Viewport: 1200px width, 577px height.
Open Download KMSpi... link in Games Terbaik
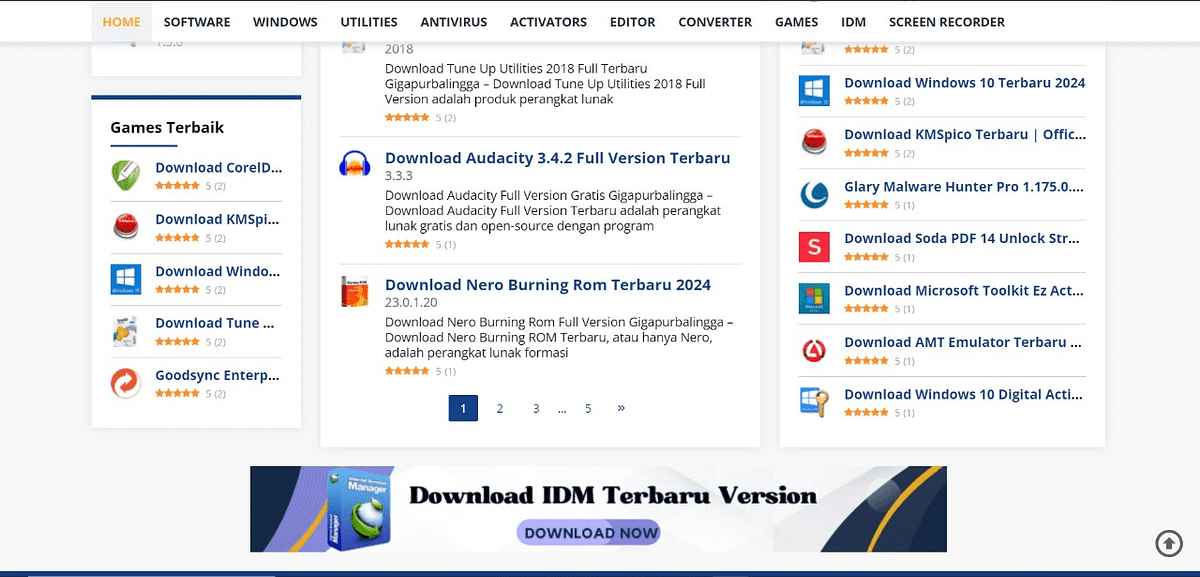point(219,219)
